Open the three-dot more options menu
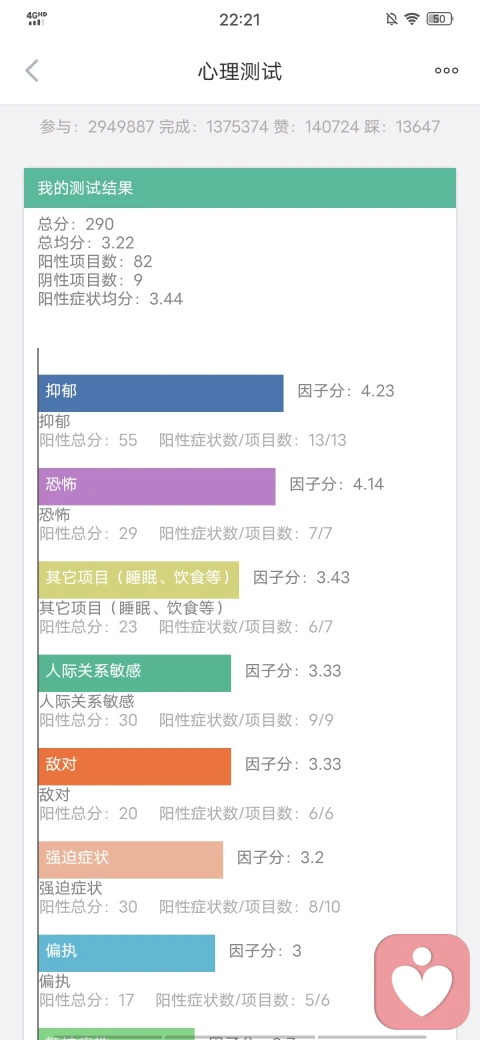 [446, 71]
